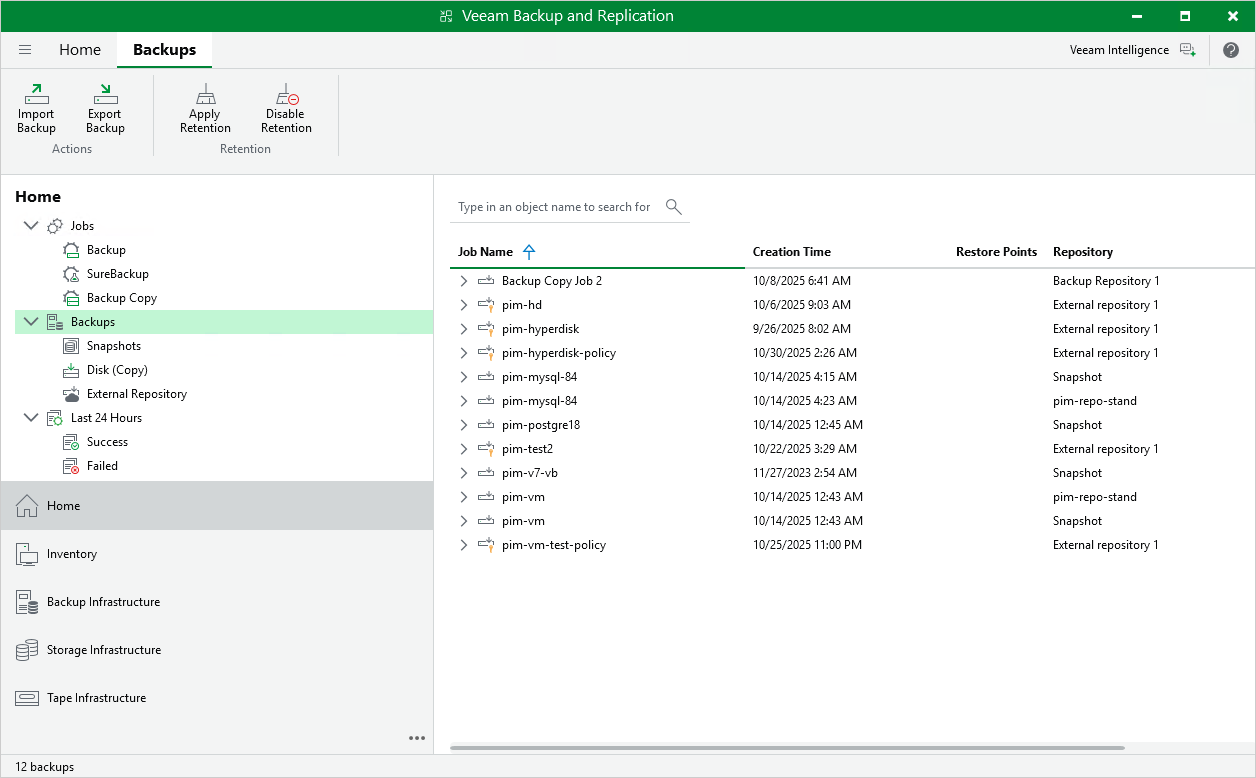Select the pim-test2 job name
The width and height of the screenshot is (1256, 778).
click(527, 449)
